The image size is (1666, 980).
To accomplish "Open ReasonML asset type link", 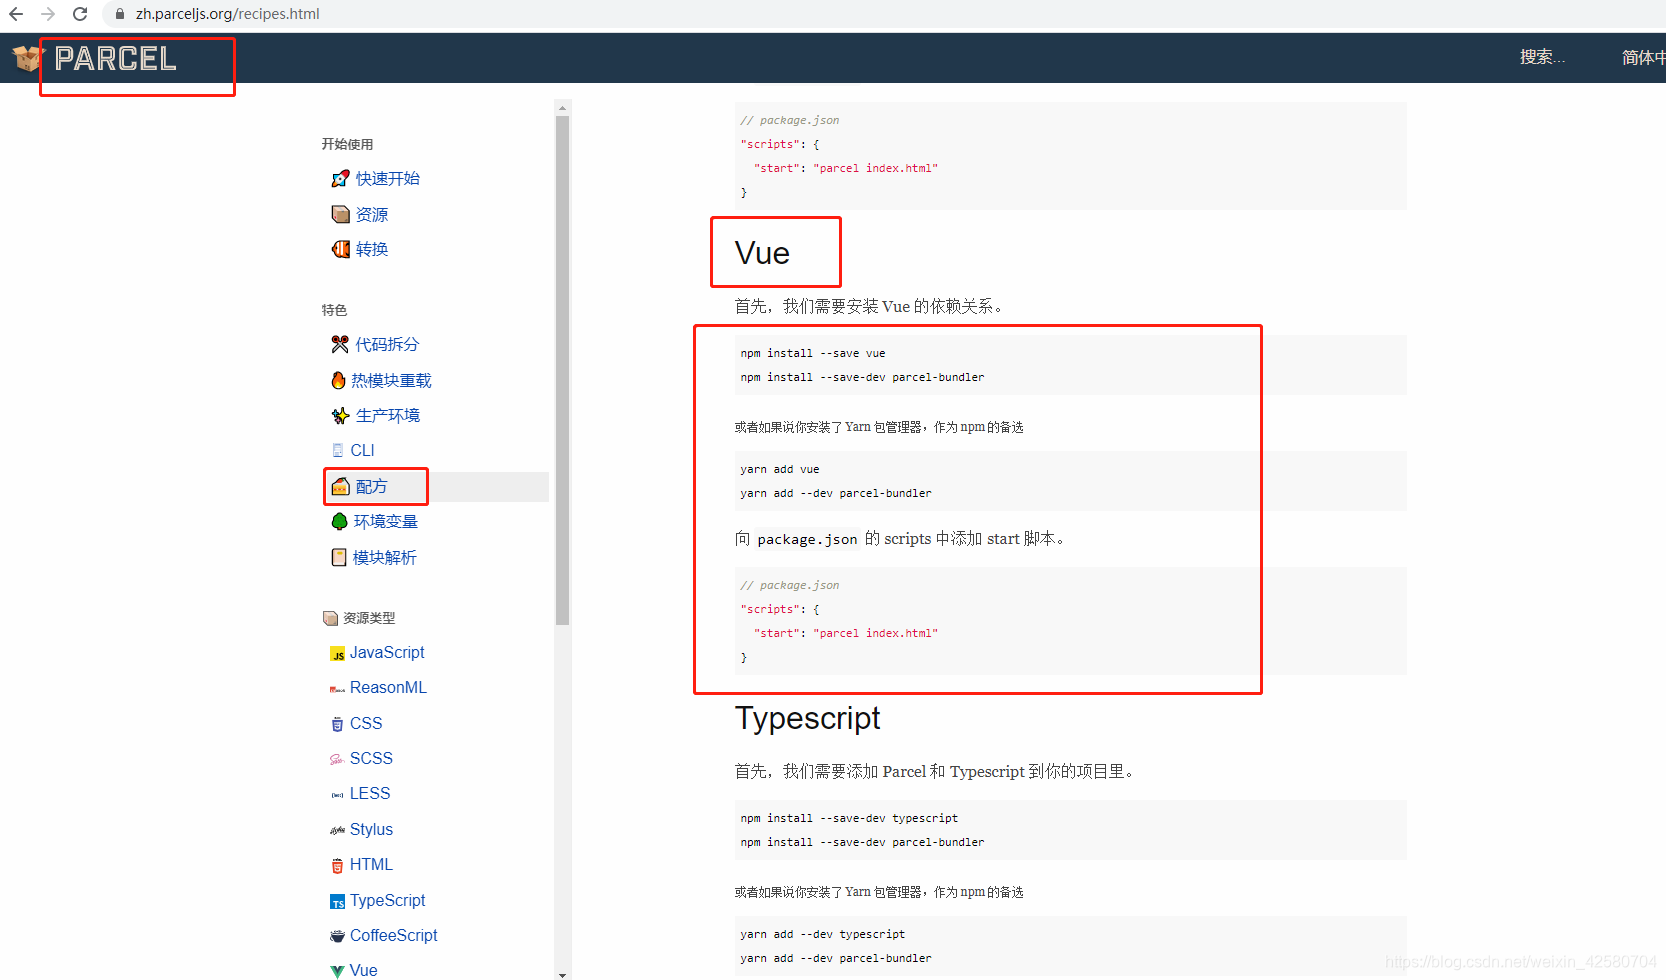I will tap(388, 687).
